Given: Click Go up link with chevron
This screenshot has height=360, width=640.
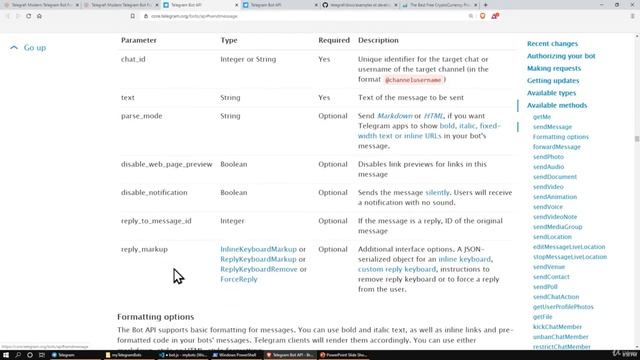Looking at the screenshot, I should [28, 48].
